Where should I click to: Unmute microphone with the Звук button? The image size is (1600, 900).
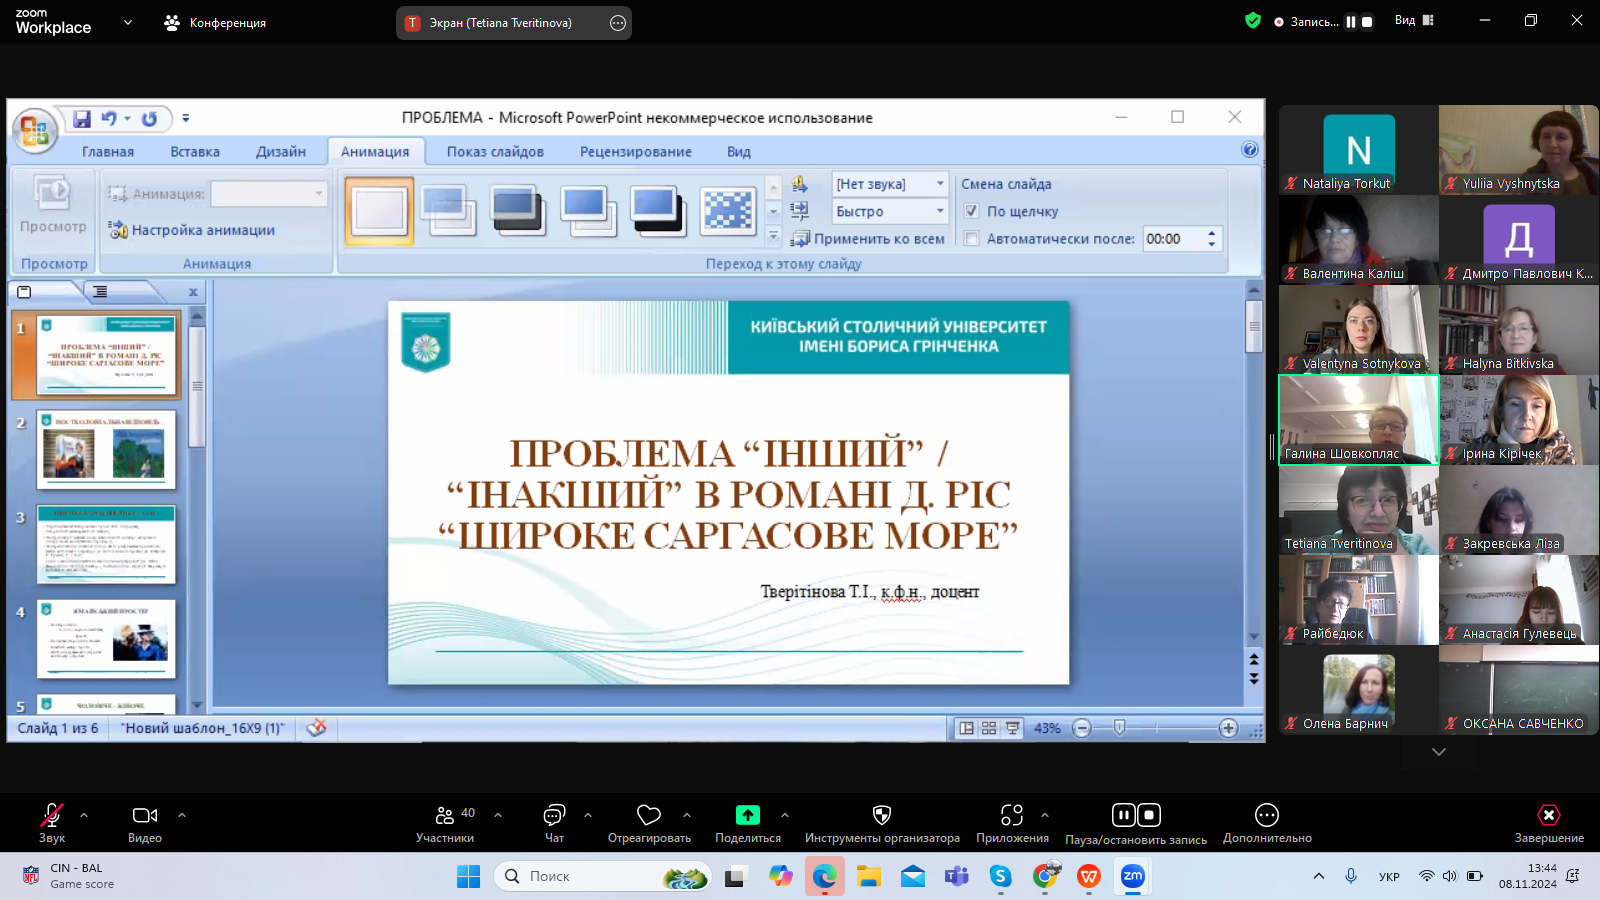[x=51, y=816]
